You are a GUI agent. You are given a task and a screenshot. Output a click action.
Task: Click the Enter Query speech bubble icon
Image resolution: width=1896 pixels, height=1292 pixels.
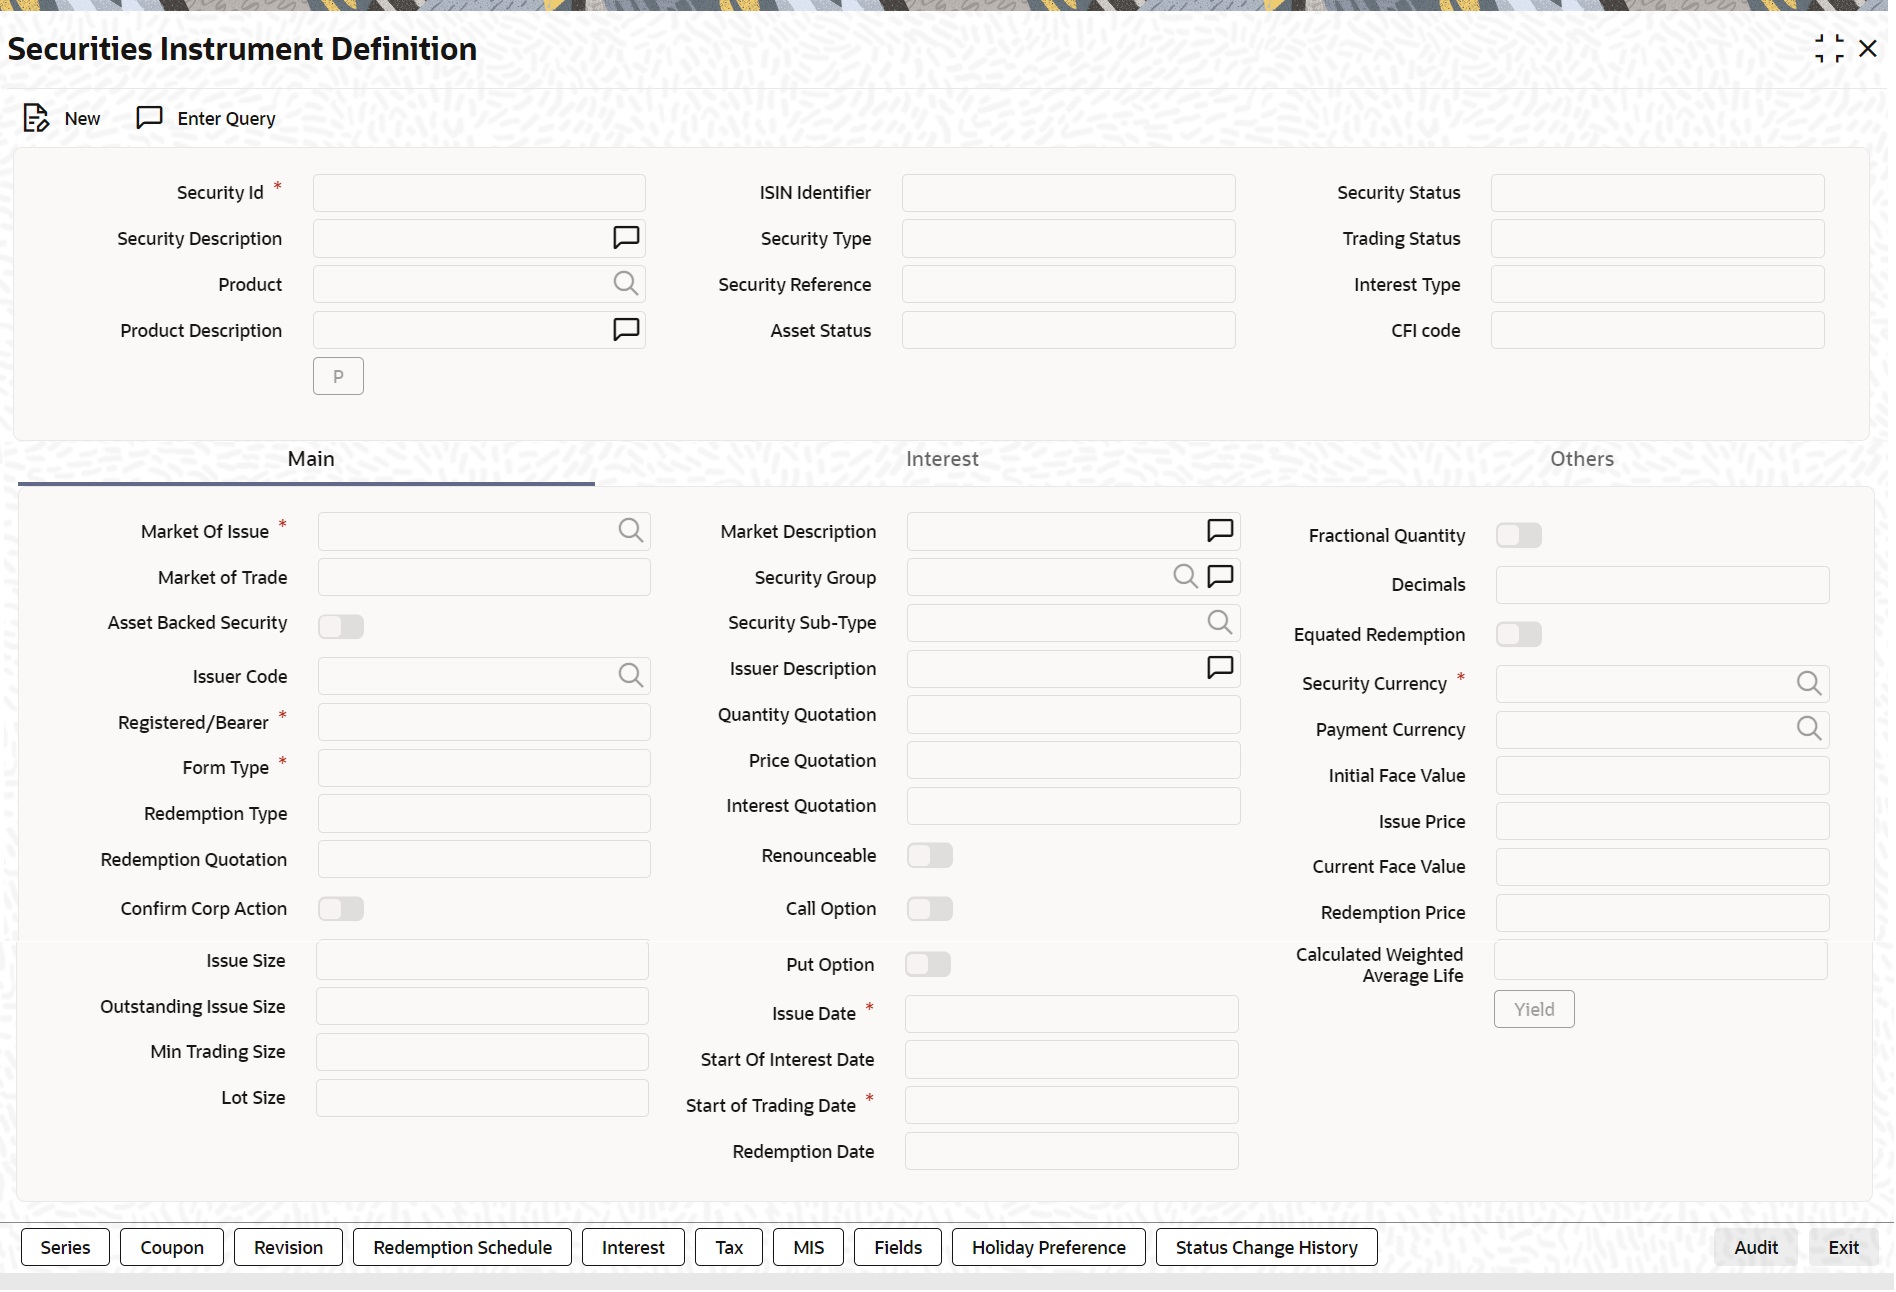click(149, 118)
